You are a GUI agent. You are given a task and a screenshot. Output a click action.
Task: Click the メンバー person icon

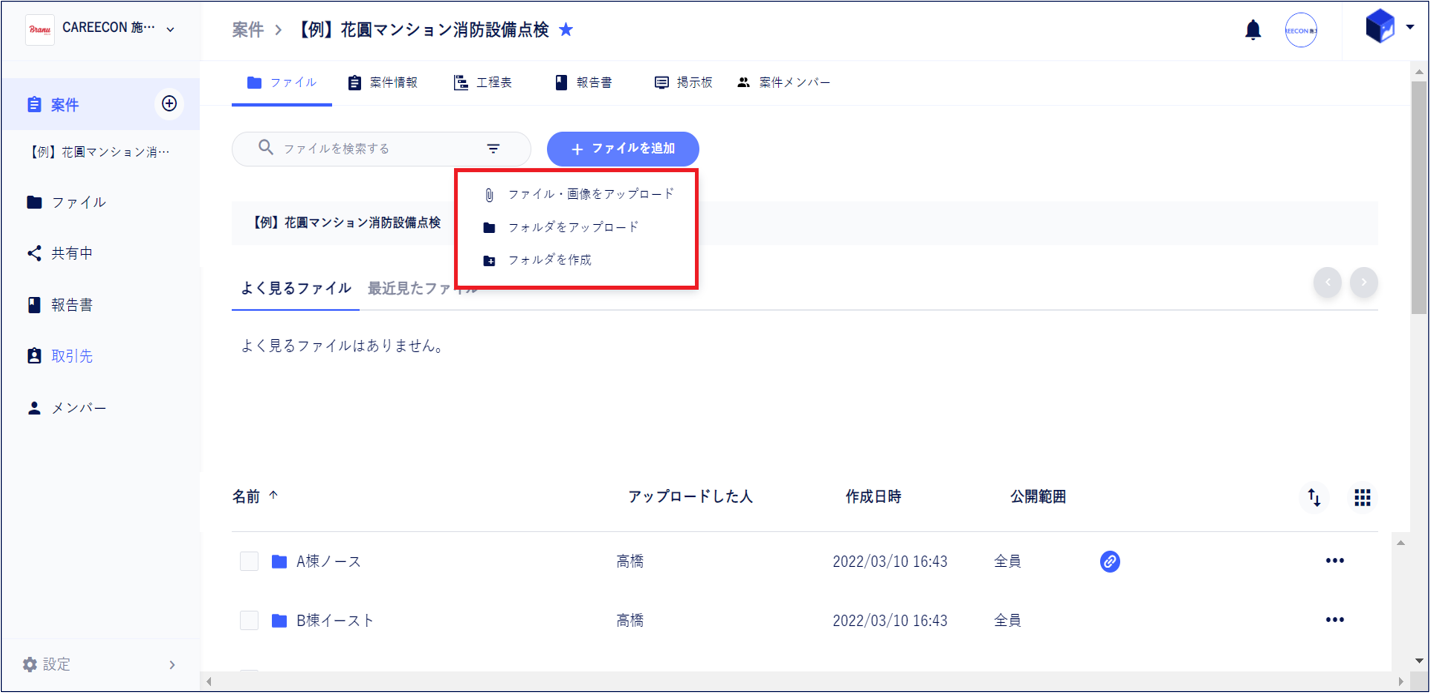tap(34, 408)
